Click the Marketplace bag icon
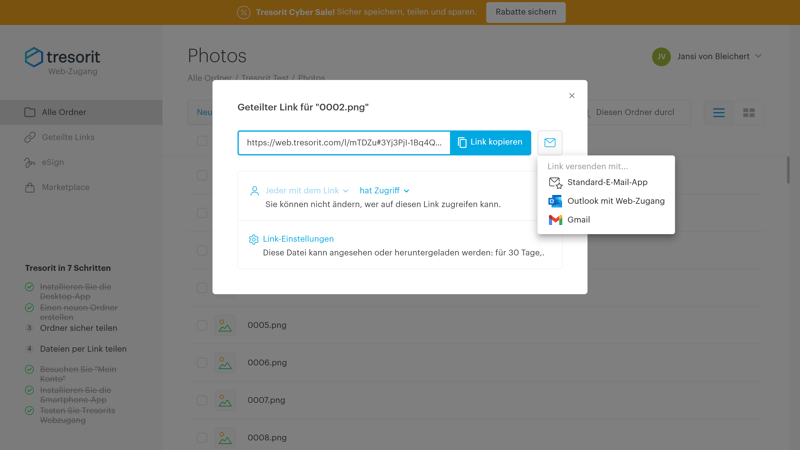The height and width of the screenshot is (450, 800). tap(30, 187)
